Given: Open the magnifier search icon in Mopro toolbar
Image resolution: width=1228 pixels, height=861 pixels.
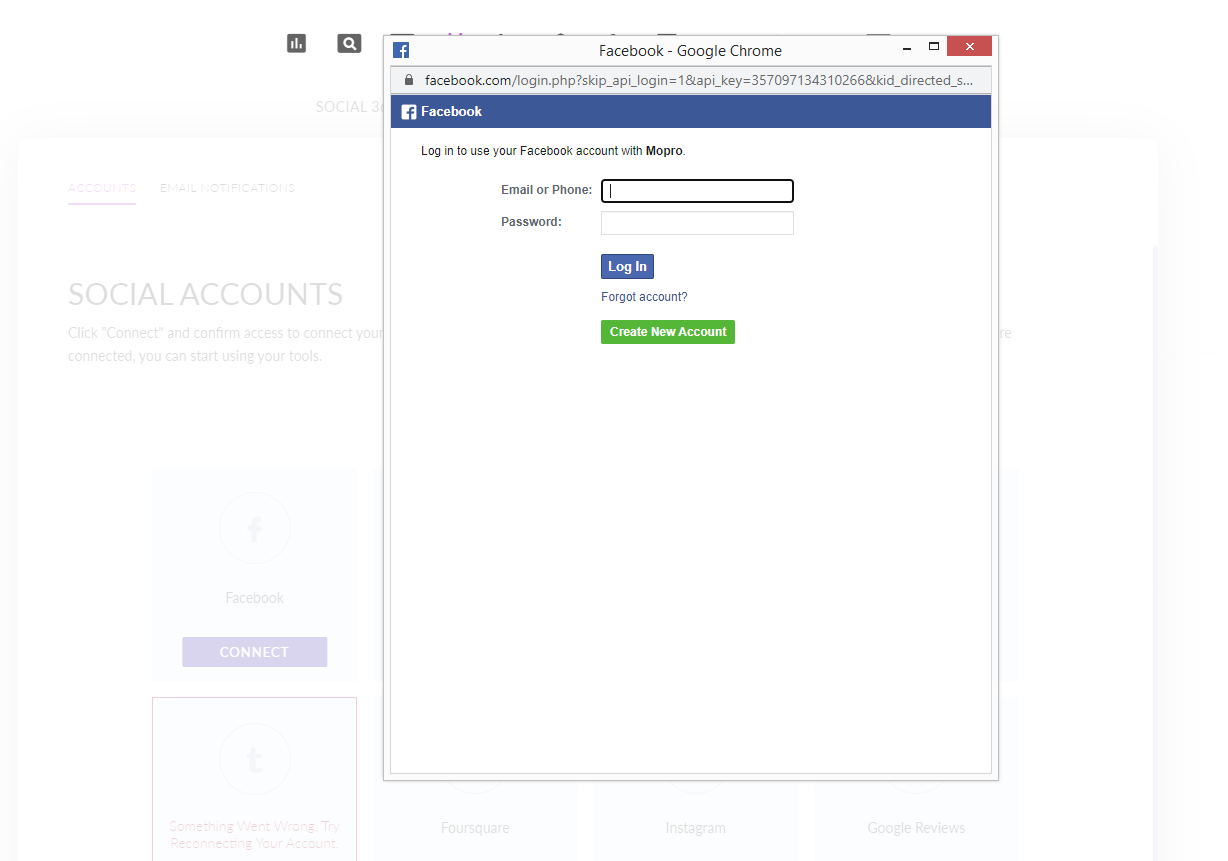Looking at the screenshot, I should (349, 43).
